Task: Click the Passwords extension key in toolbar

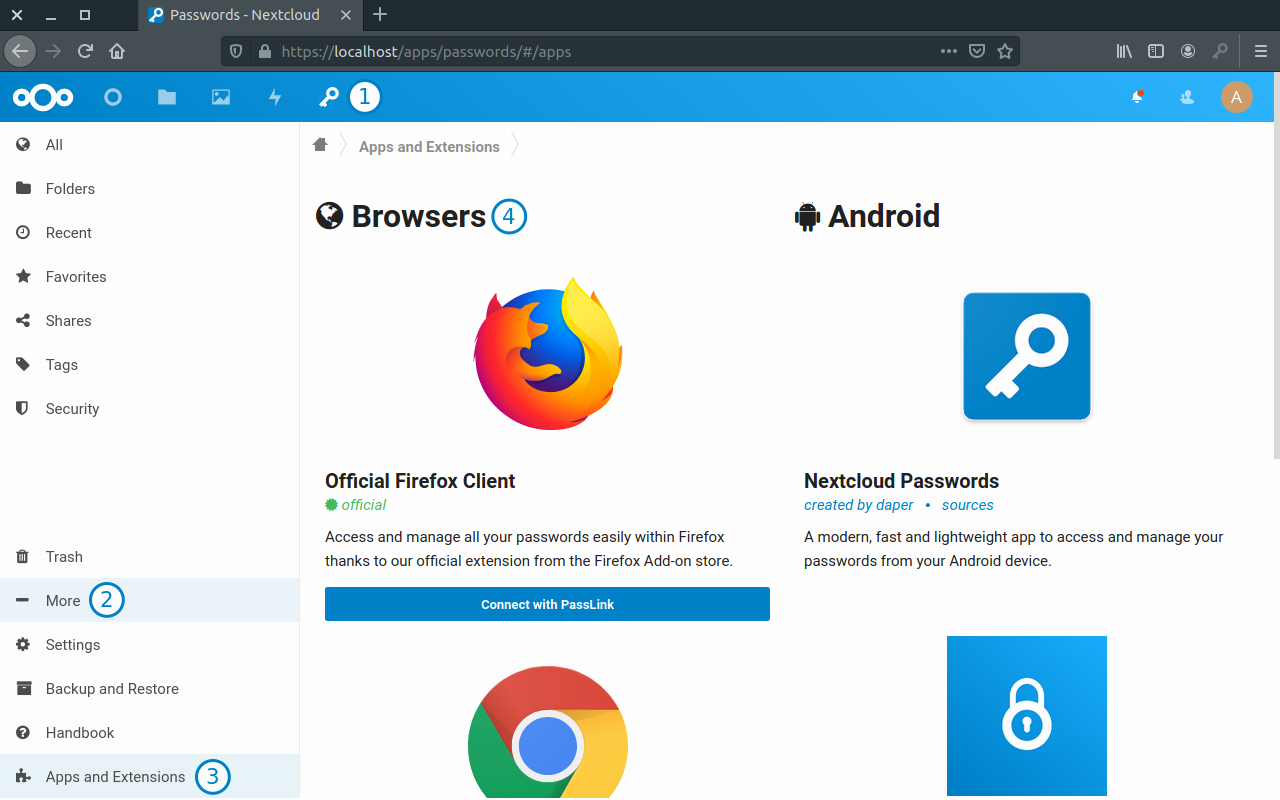Action: click(x=1220, y=51)
